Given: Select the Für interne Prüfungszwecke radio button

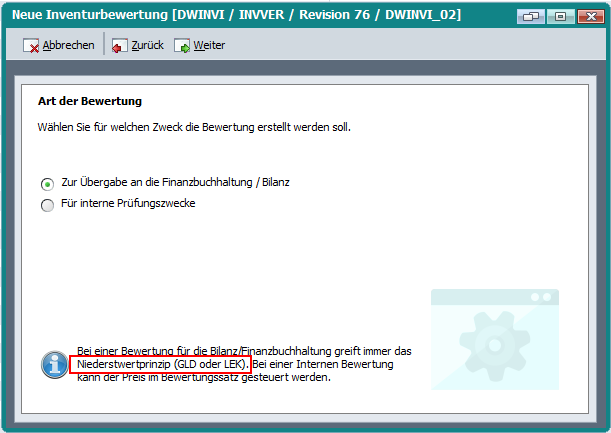Looking at the screenshot, I should 47,205.
